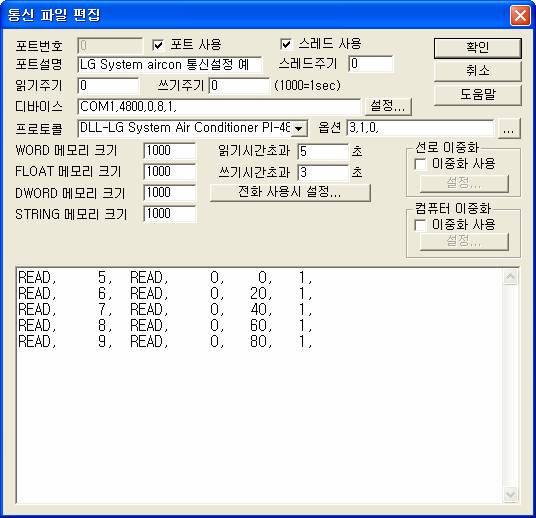Select the READ 7 line in list
Image resolution: width=536 pixels, height=518 pixels.
point(165,309)
